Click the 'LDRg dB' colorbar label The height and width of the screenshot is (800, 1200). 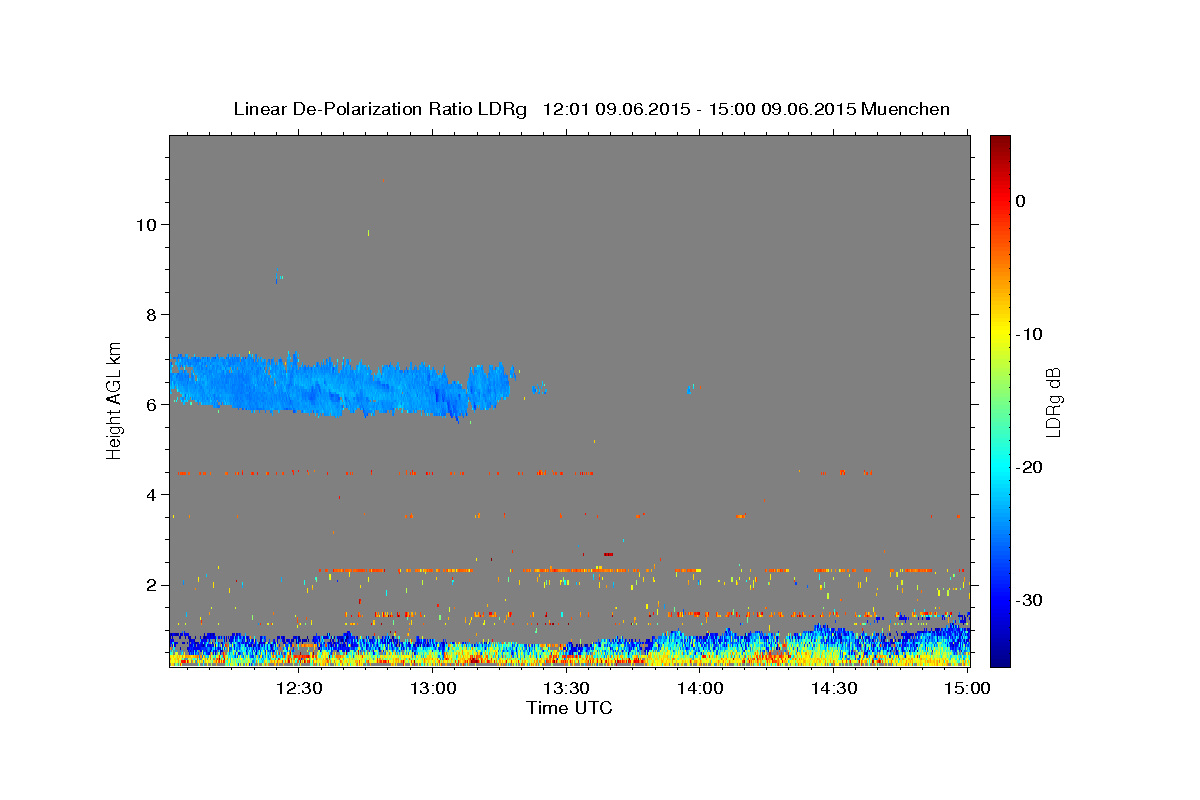[1052, 403]
